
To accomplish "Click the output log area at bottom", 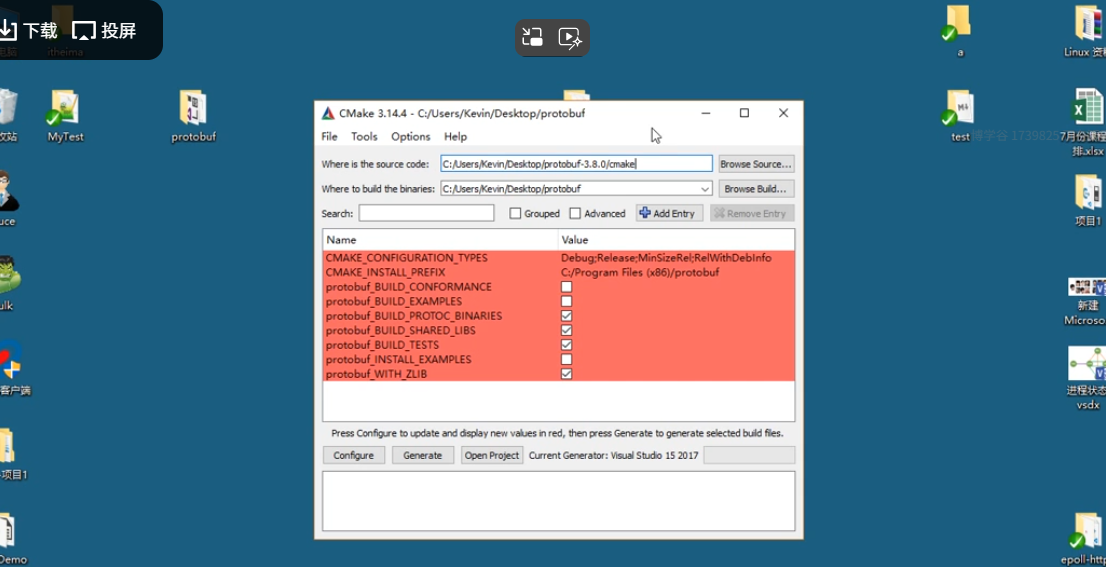I will [559, 501].
